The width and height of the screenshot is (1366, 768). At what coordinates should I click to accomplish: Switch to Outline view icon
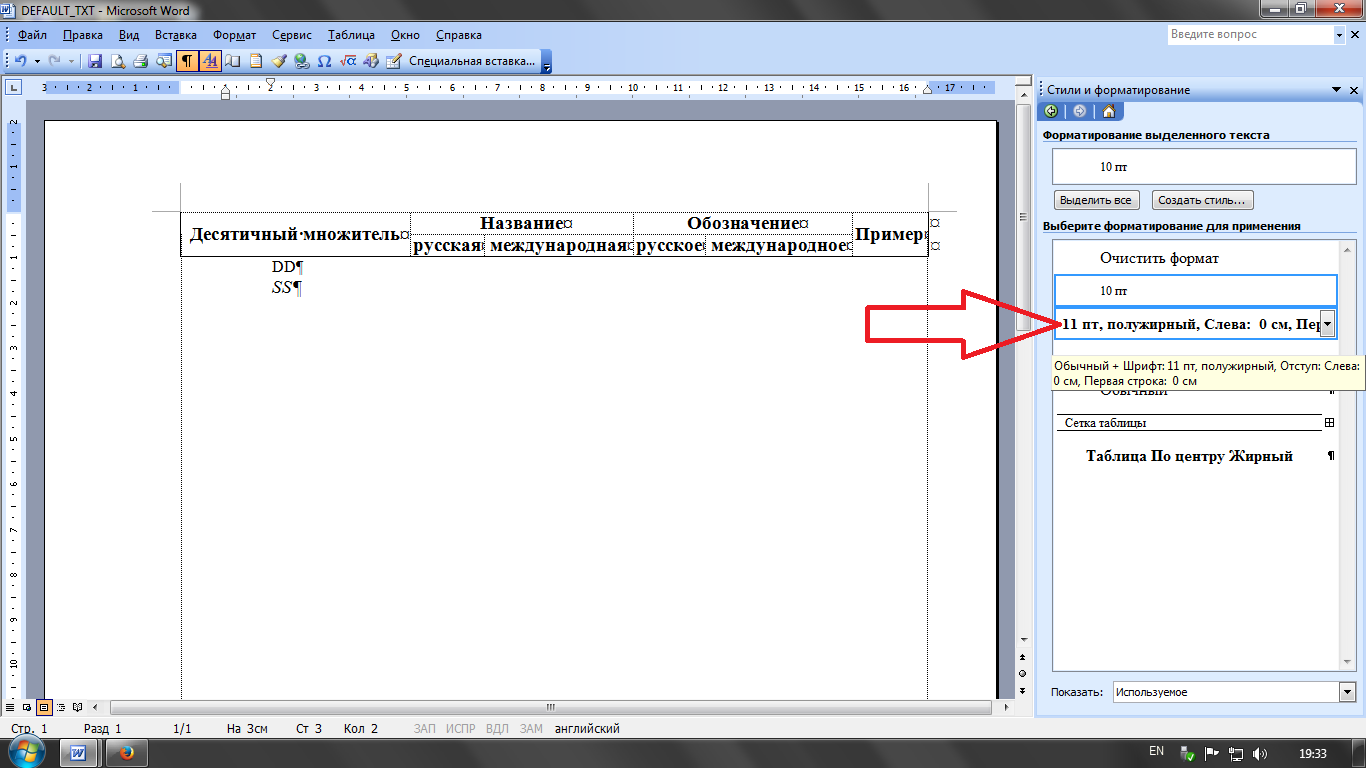pos(61,707)
